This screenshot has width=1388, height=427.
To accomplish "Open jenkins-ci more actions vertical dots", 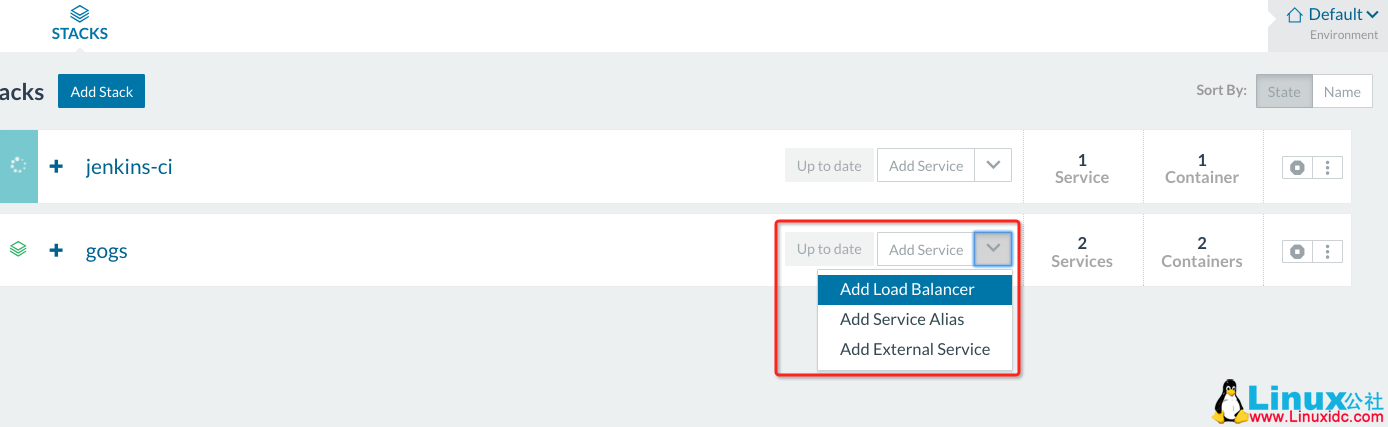I will (1327, 168).
